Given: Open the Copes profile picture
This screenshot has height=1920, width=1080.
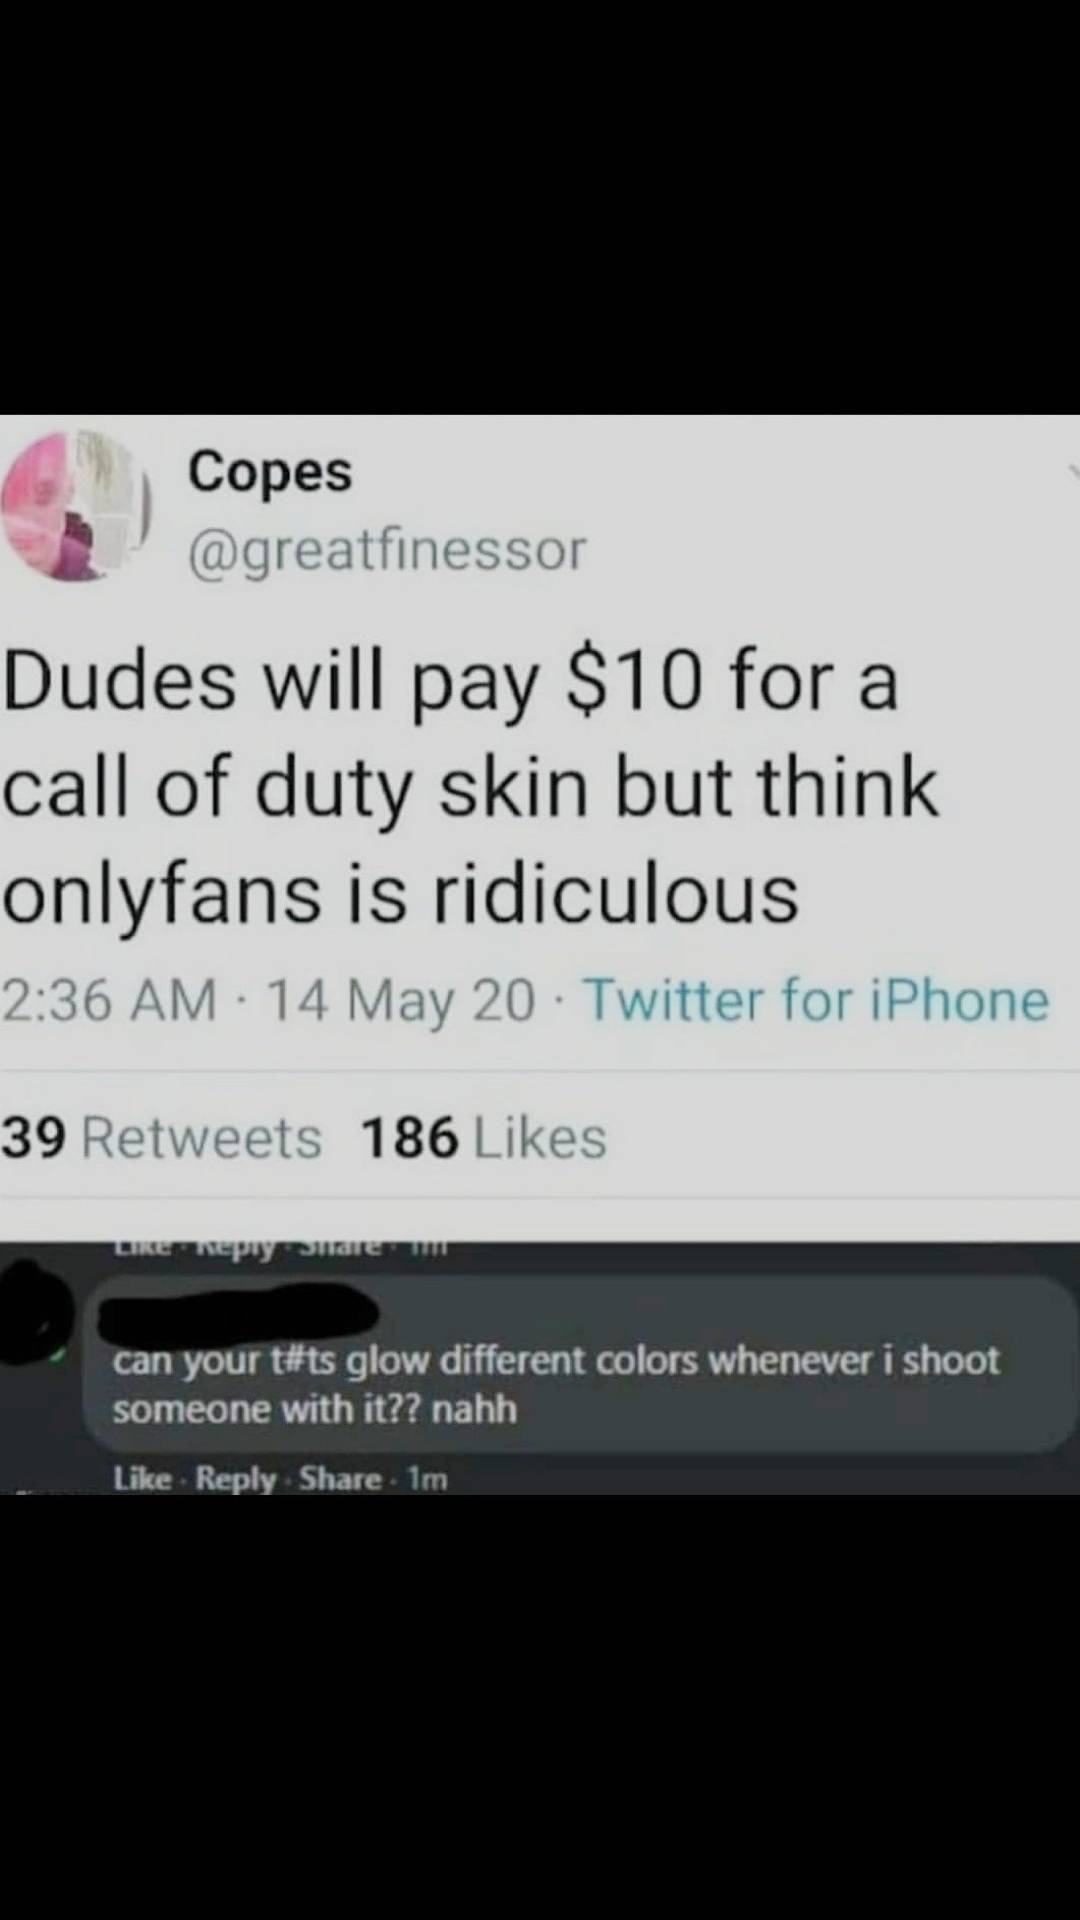Looking at the screenshot, I should pos(70,506).
